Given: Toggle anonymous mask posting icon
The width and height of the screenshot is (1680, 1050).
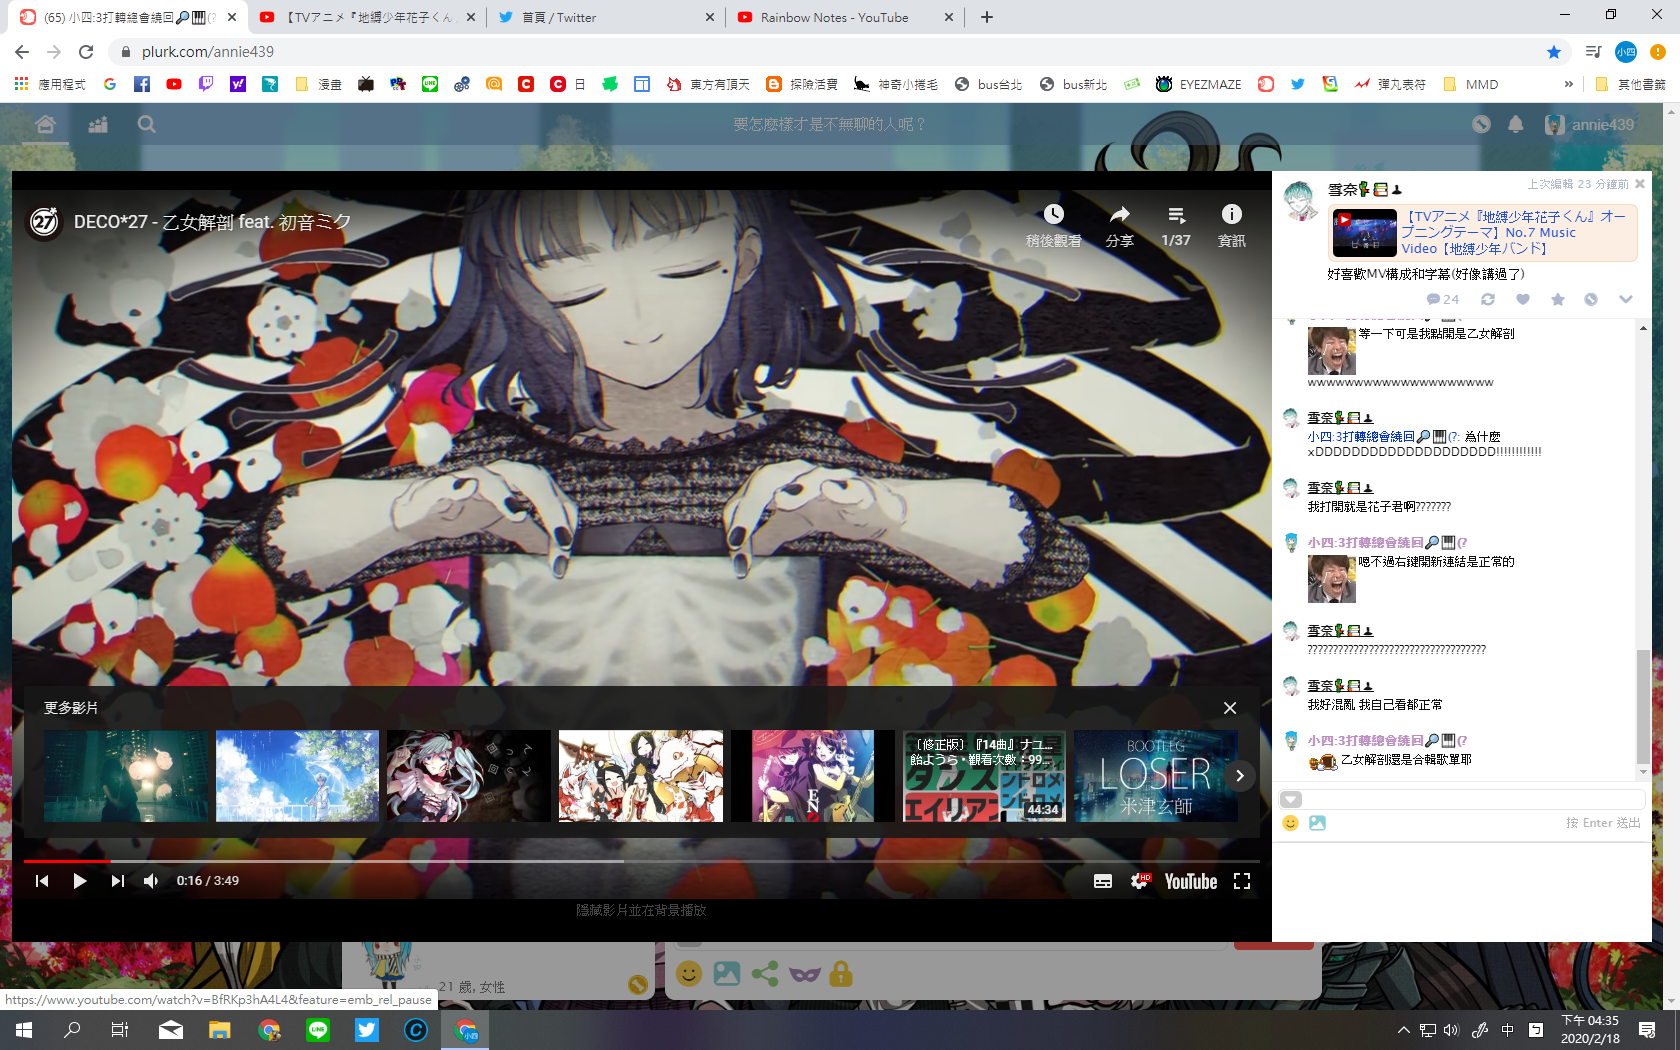Looking at the screenshot, I should (x=805, y=973).
